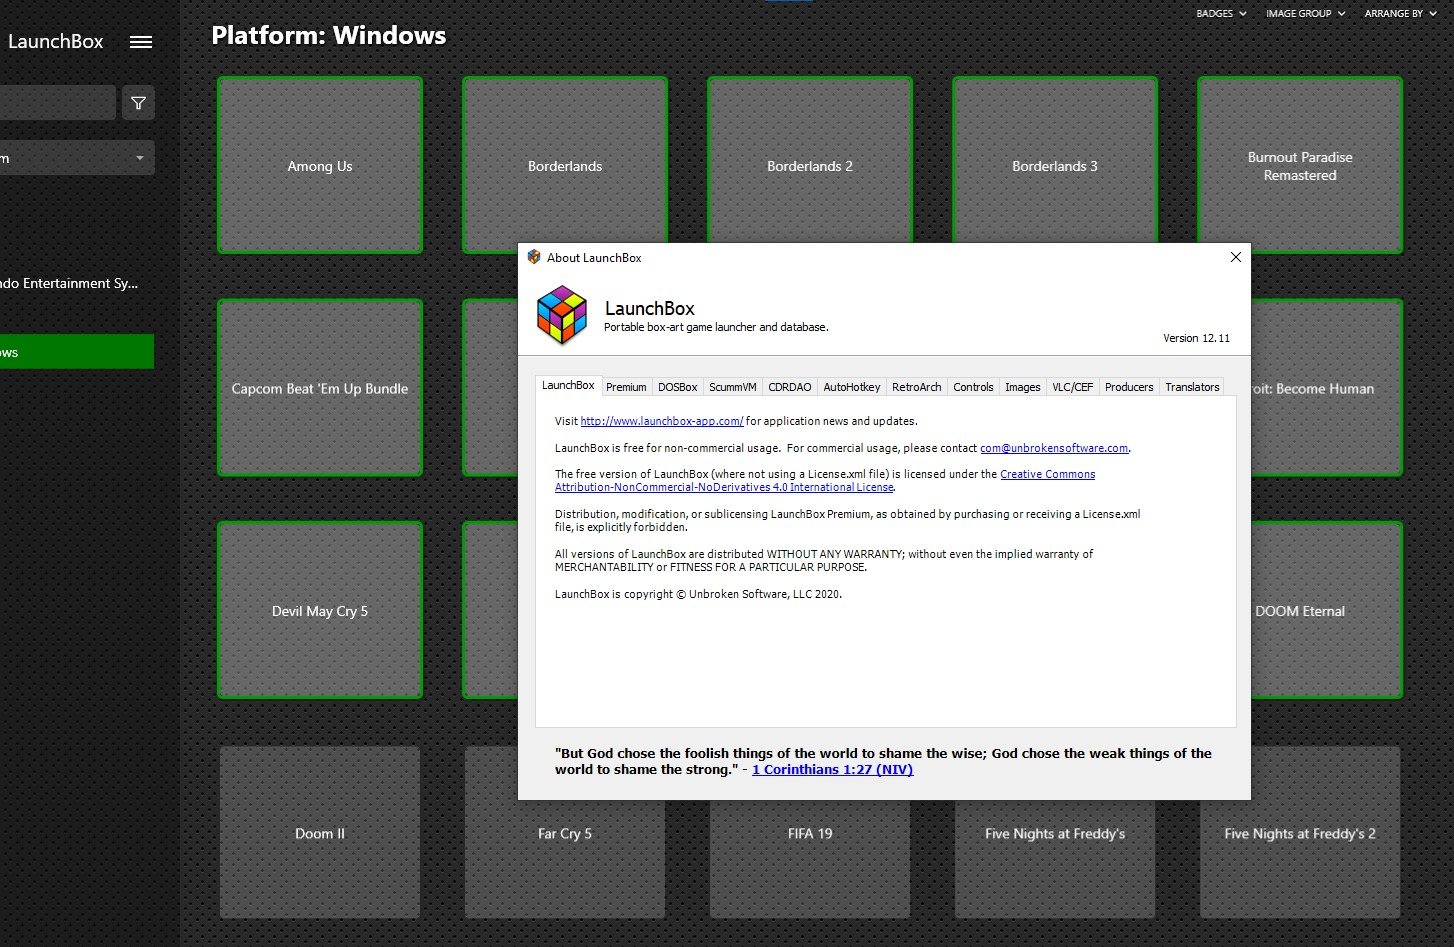Switch to the DOSBox tab

pos(678,387)
